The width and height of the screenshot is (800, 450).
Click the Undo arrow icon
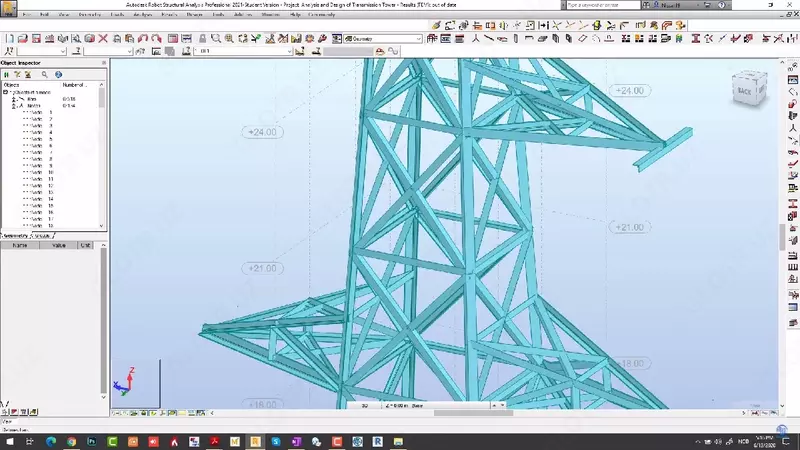[142, 39]
